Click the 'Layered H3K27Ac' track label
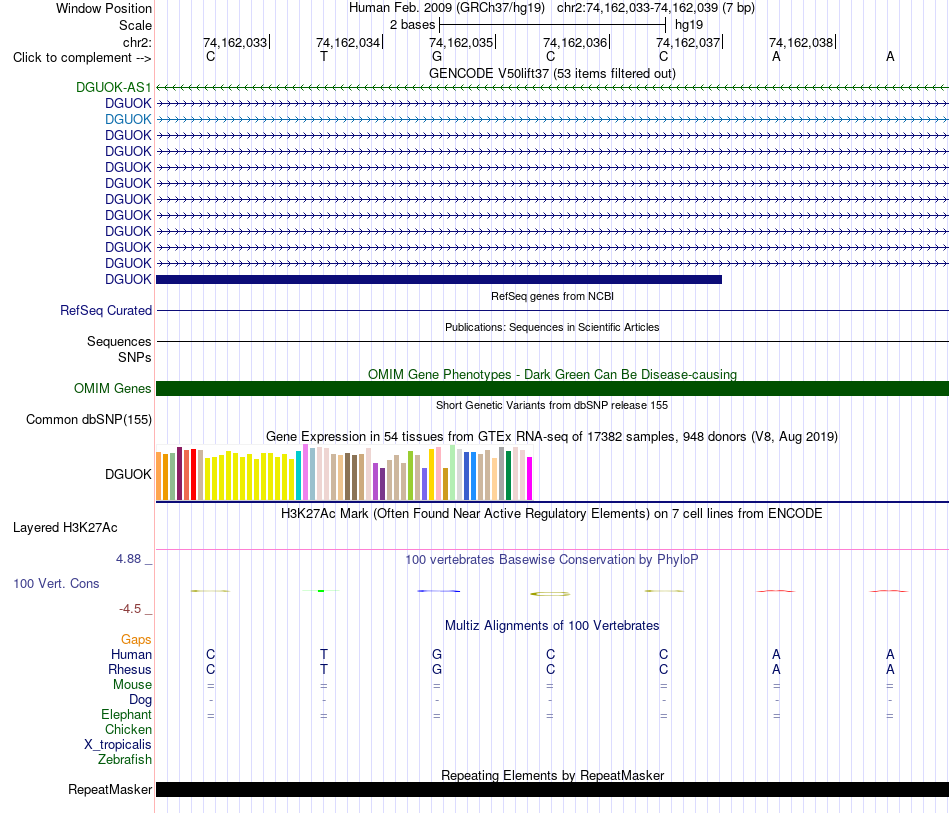Viewport: 950px width, 813px height. 65,528
